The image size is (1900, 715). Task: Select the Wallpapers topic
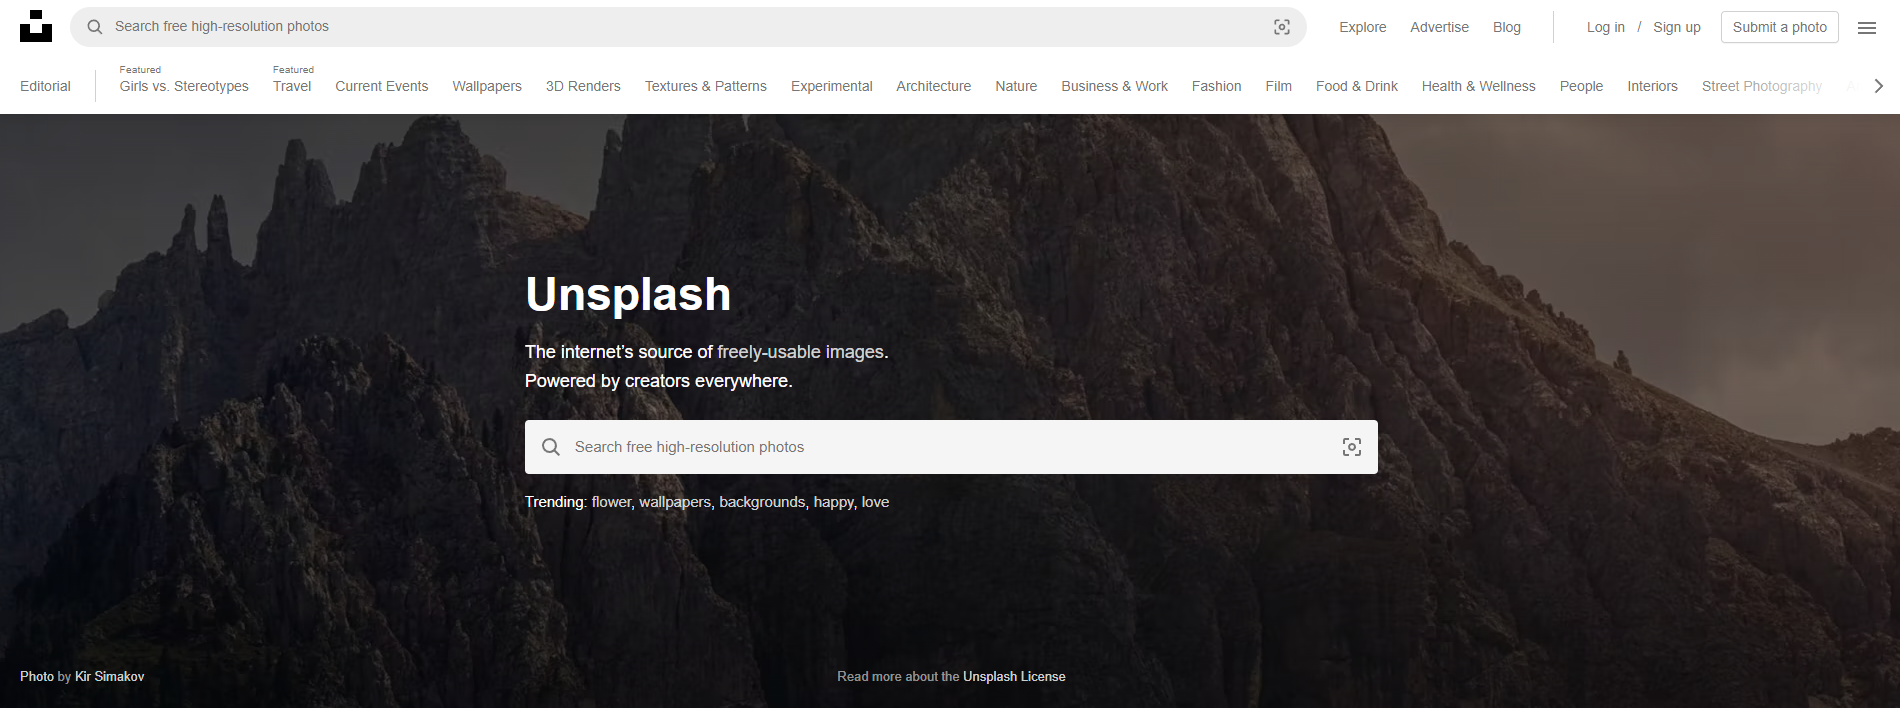(487, 86)
